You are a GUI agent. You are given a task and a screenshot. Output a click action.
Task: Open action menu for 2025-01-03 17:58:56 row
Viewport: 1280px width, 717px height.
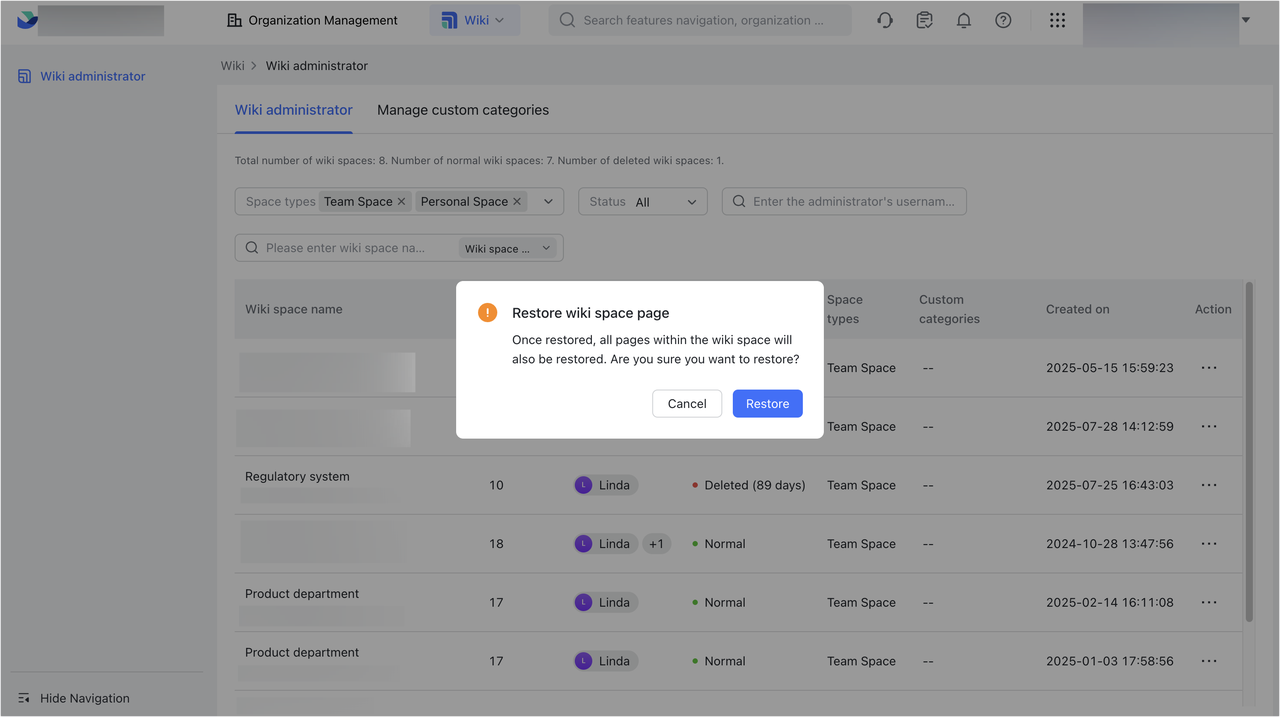[x=1209, y=661]
